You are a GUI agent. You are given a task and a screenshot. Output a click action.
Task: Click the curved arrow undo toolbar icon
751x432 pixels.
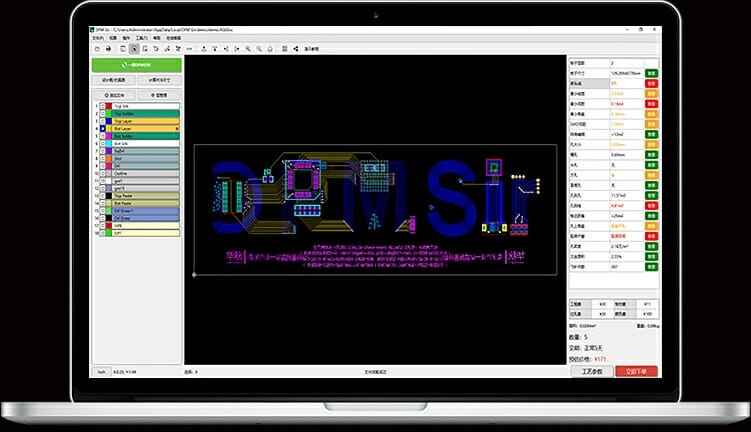156,49
